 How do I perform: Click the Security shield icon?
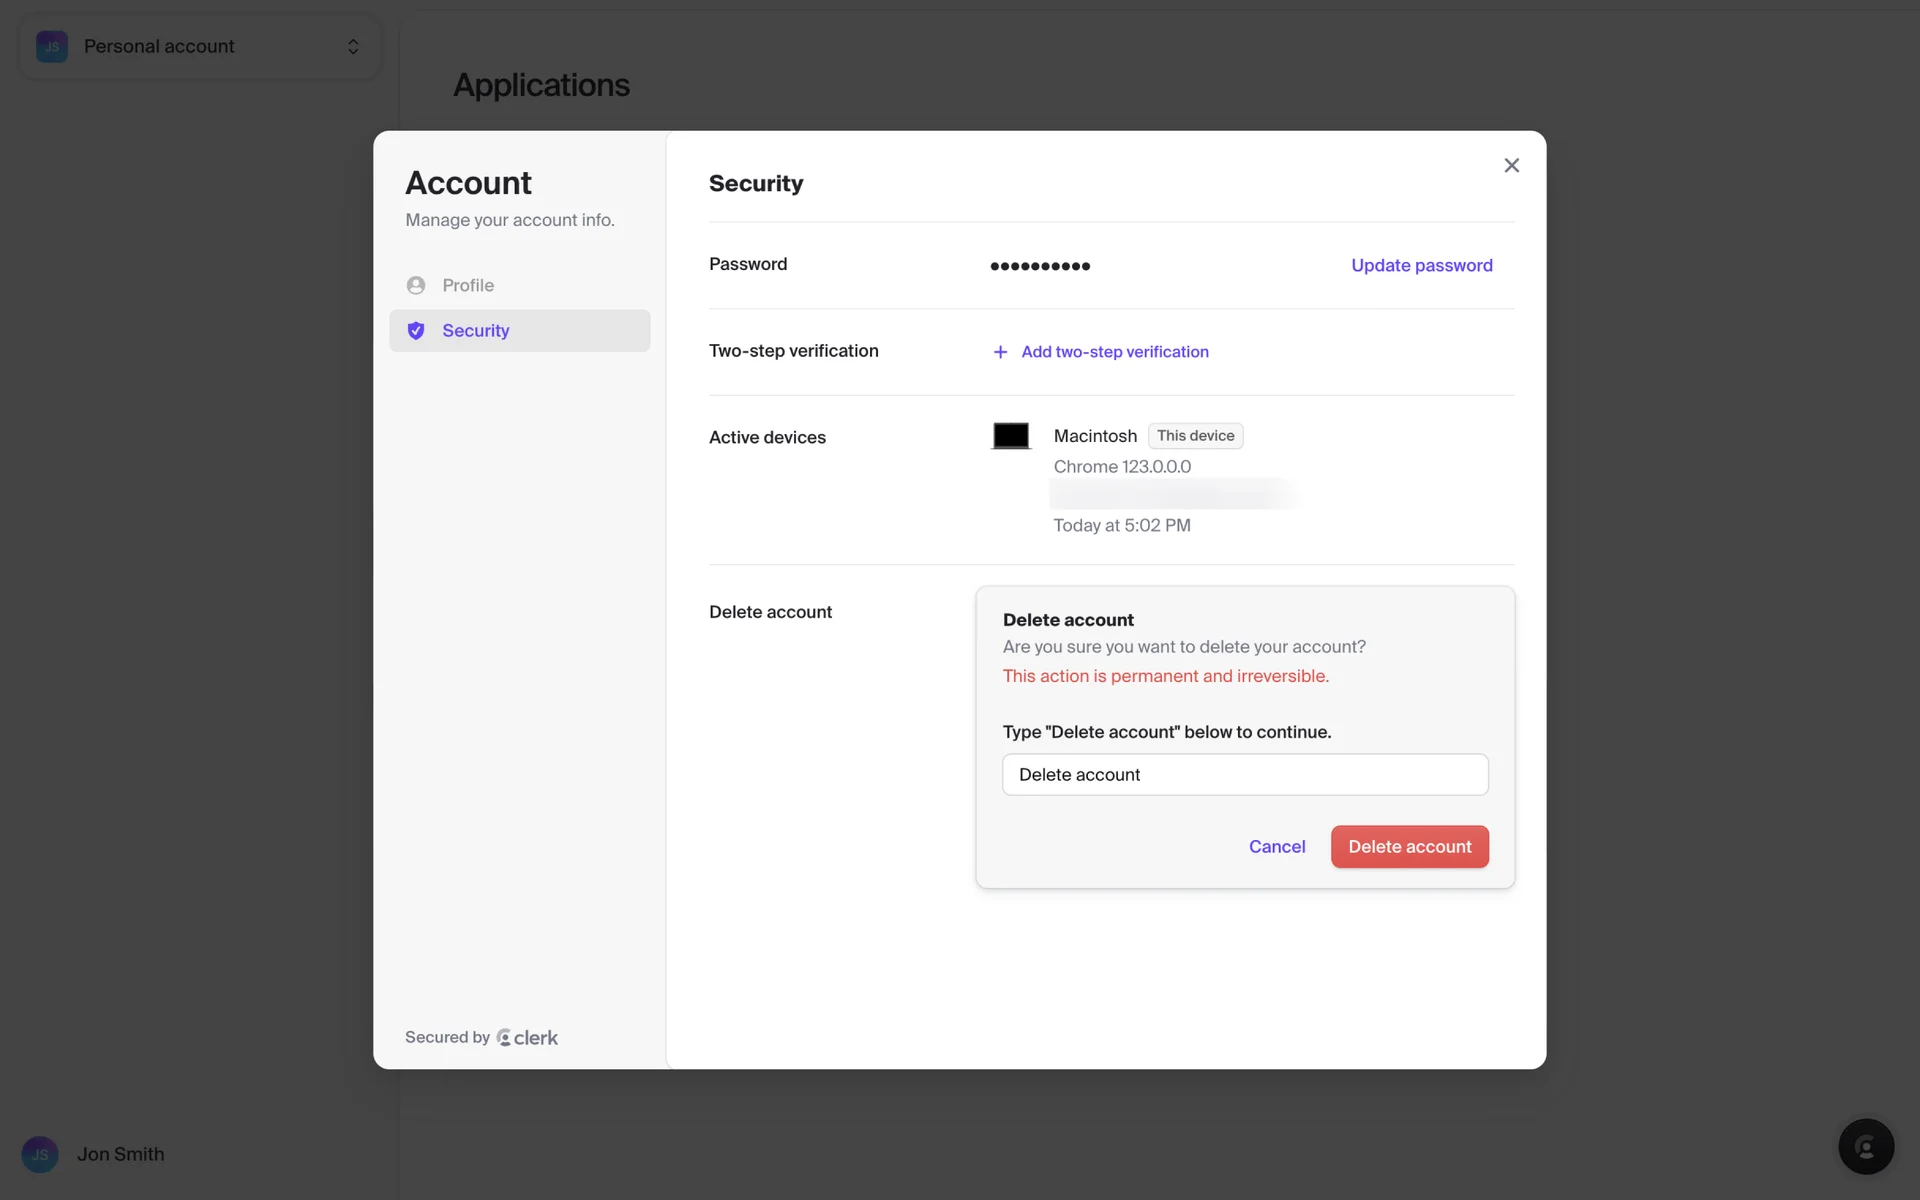pyautogui.click(x=416, y=331)
